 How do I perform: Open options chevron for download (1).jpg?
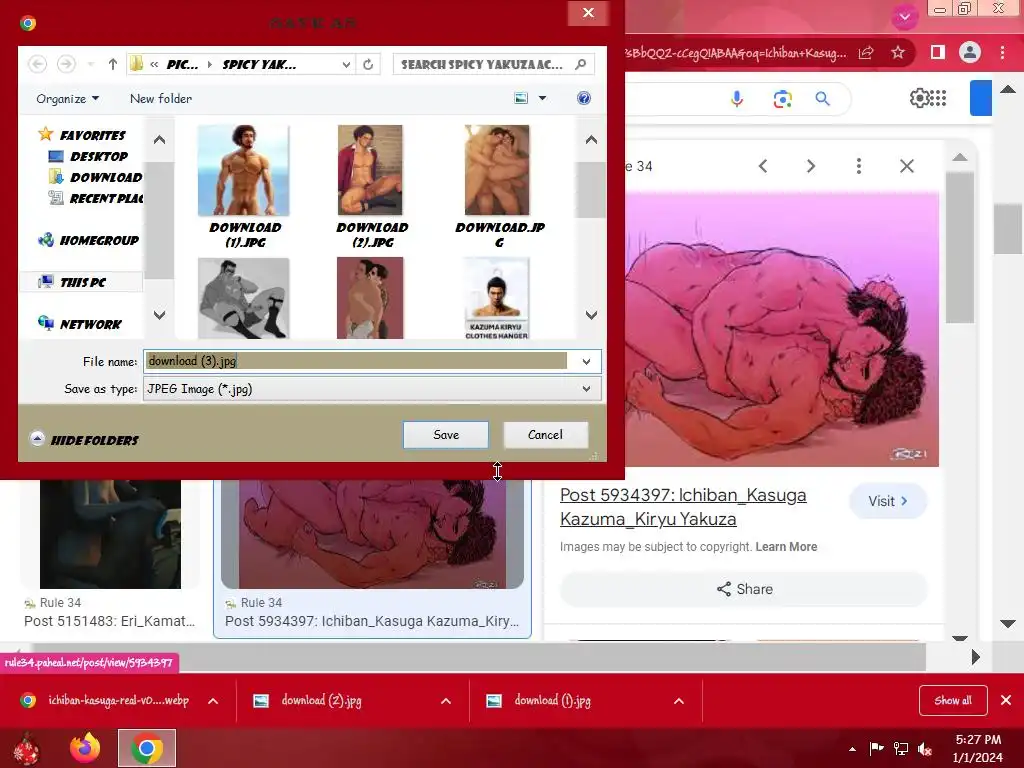click(679, 701)
